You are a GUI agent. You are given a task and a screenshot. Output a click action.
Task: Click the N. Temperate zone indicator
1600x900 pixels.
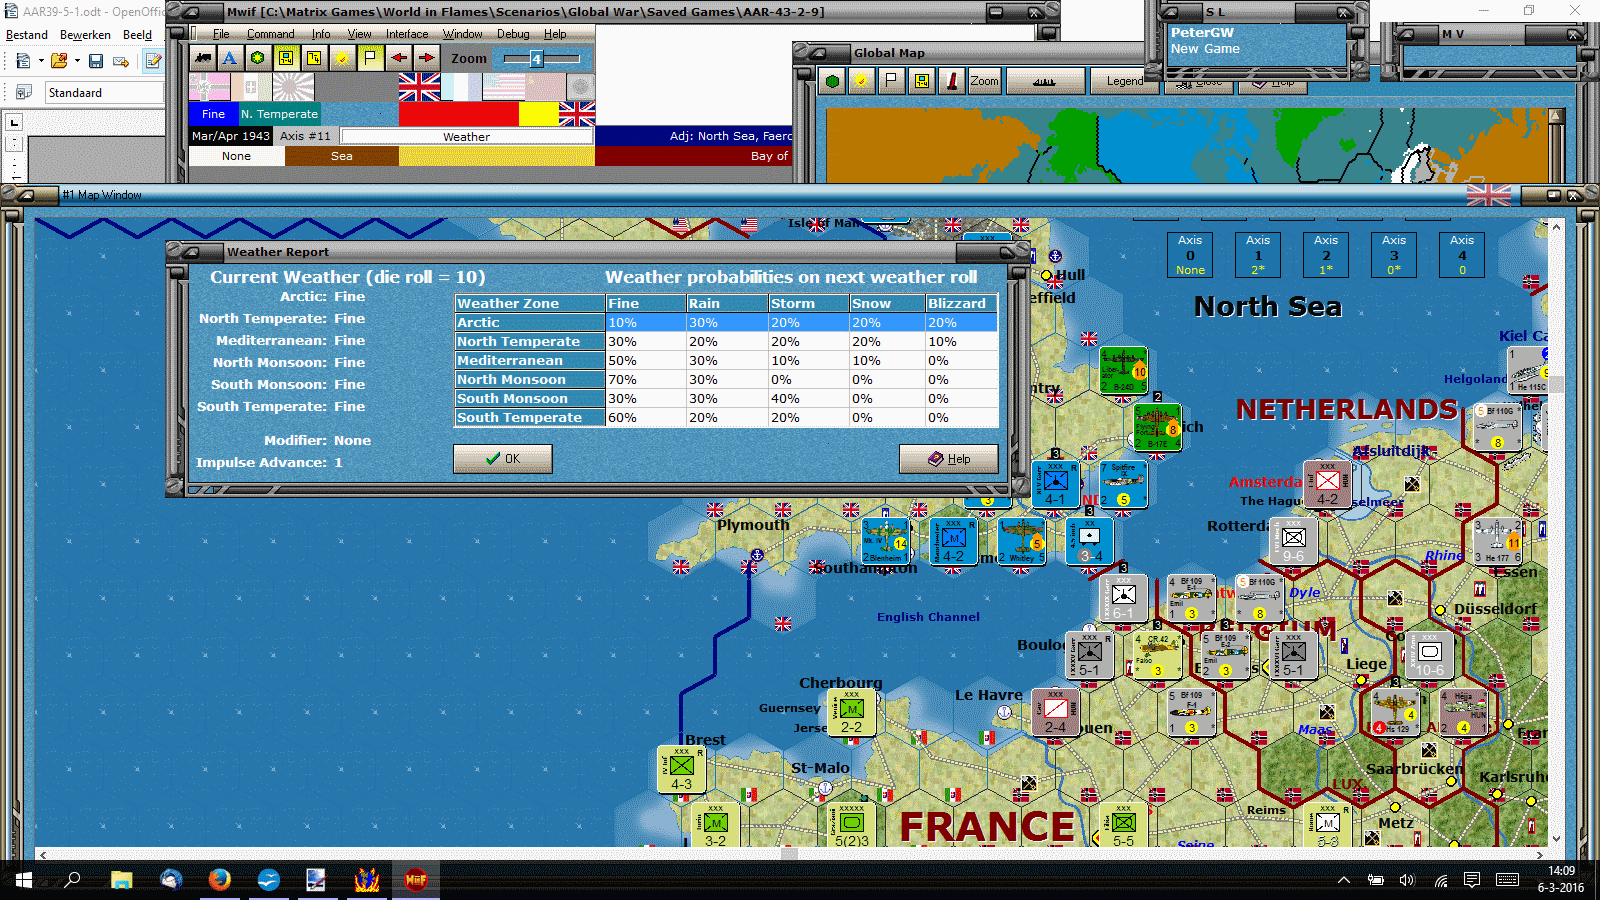279,114
